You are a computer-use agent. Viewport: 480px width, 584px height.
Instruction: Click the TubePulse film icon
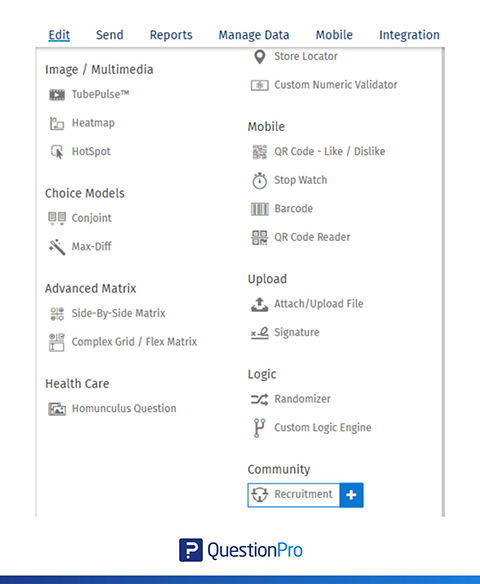coord(57,95)
